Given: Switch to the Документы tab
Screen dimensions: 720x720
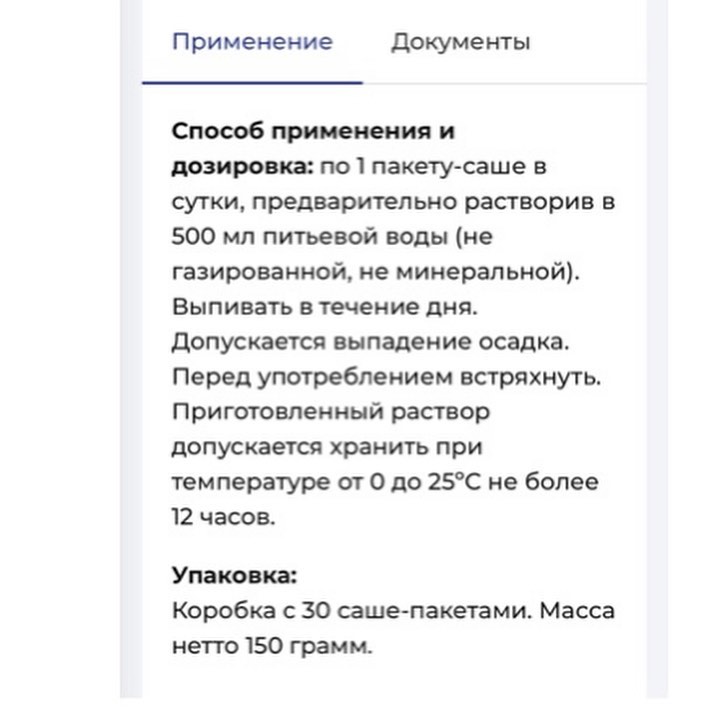Looking at the screenshot, I should tap(461, 42).
